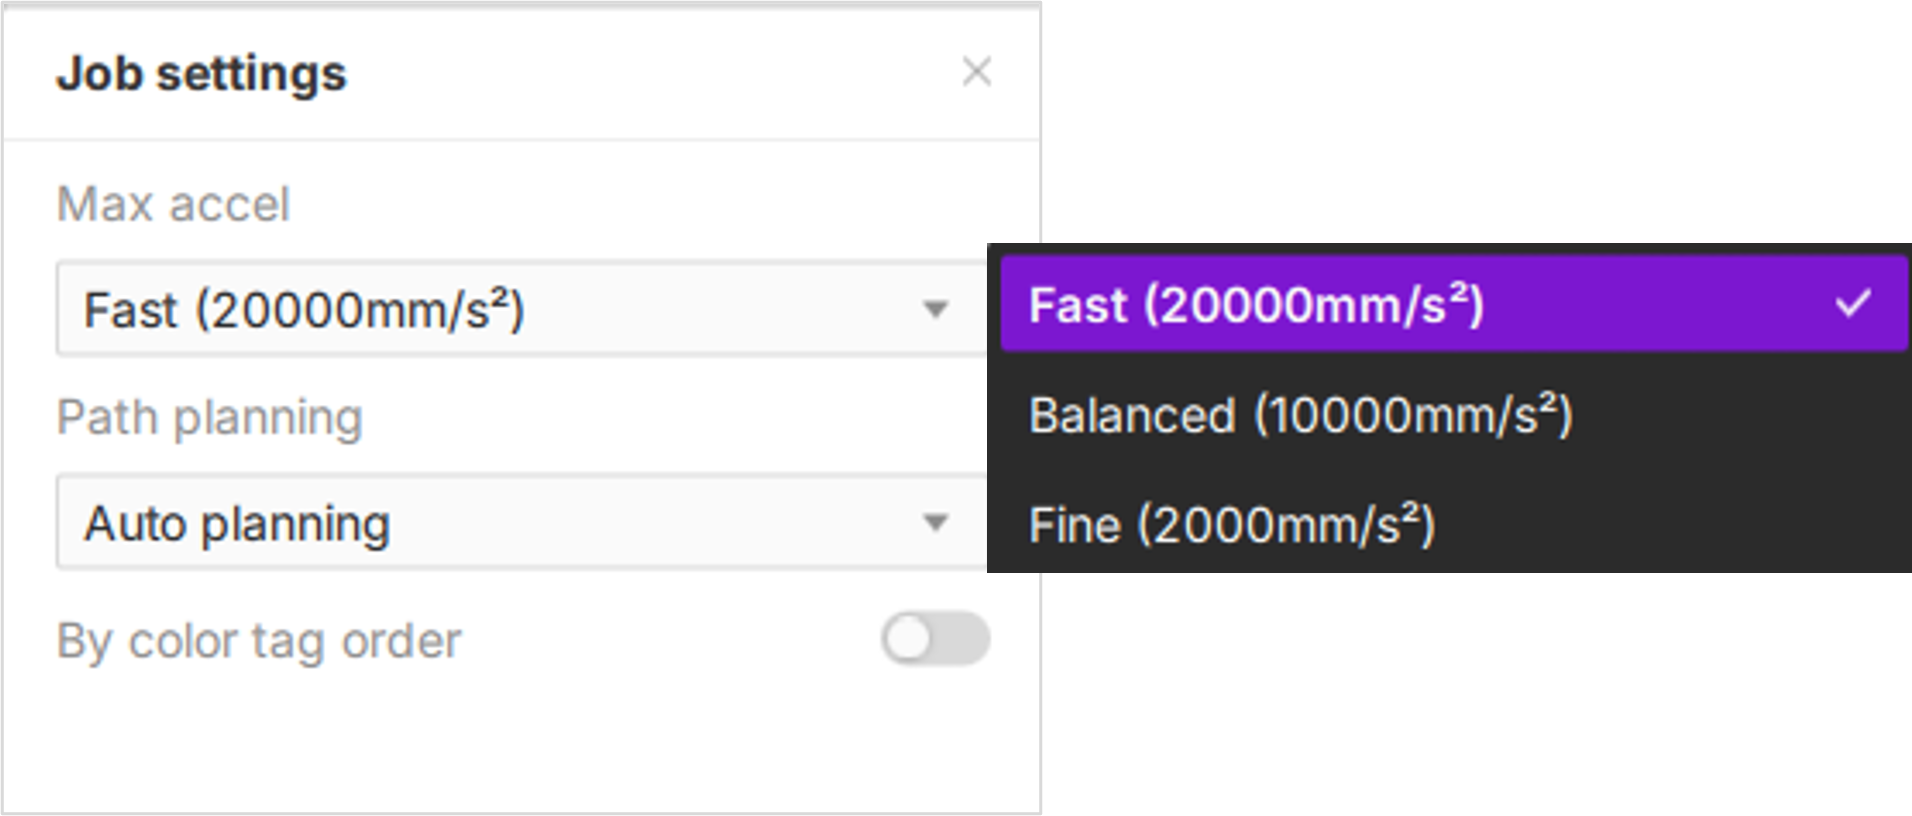Click the Auto planning dropdown arrow
Image resolution: width=1912 pixels, height=816 pixels.
tap(935, 523)
